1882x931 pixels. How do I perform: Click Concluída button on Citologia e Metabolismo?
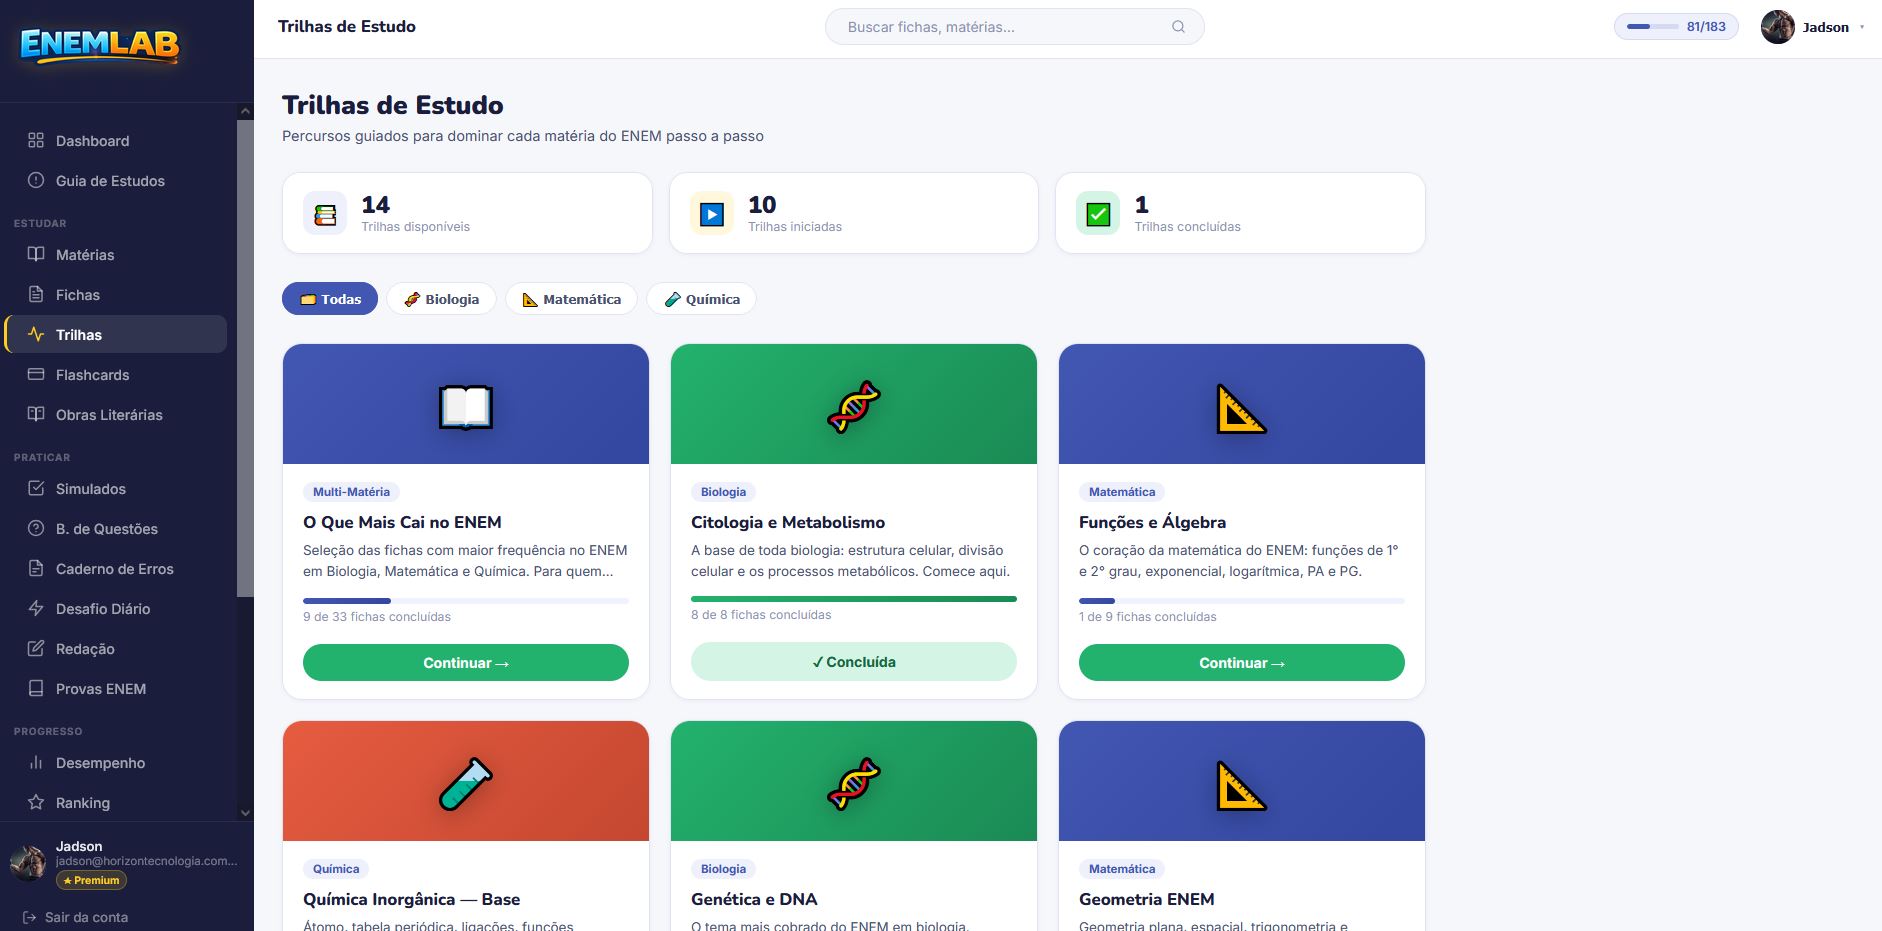tap(854, 661)
